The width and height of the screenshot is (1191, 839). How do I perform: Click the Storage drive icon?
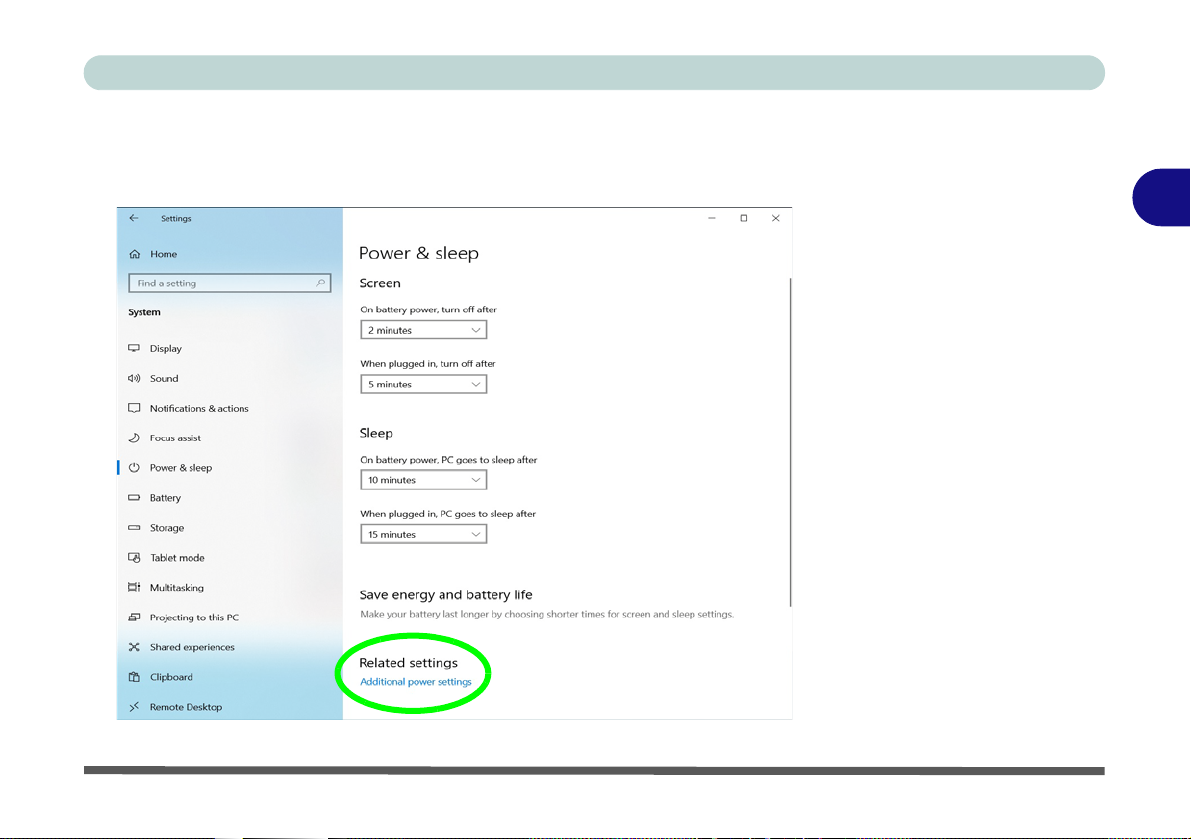pos(134,528)
